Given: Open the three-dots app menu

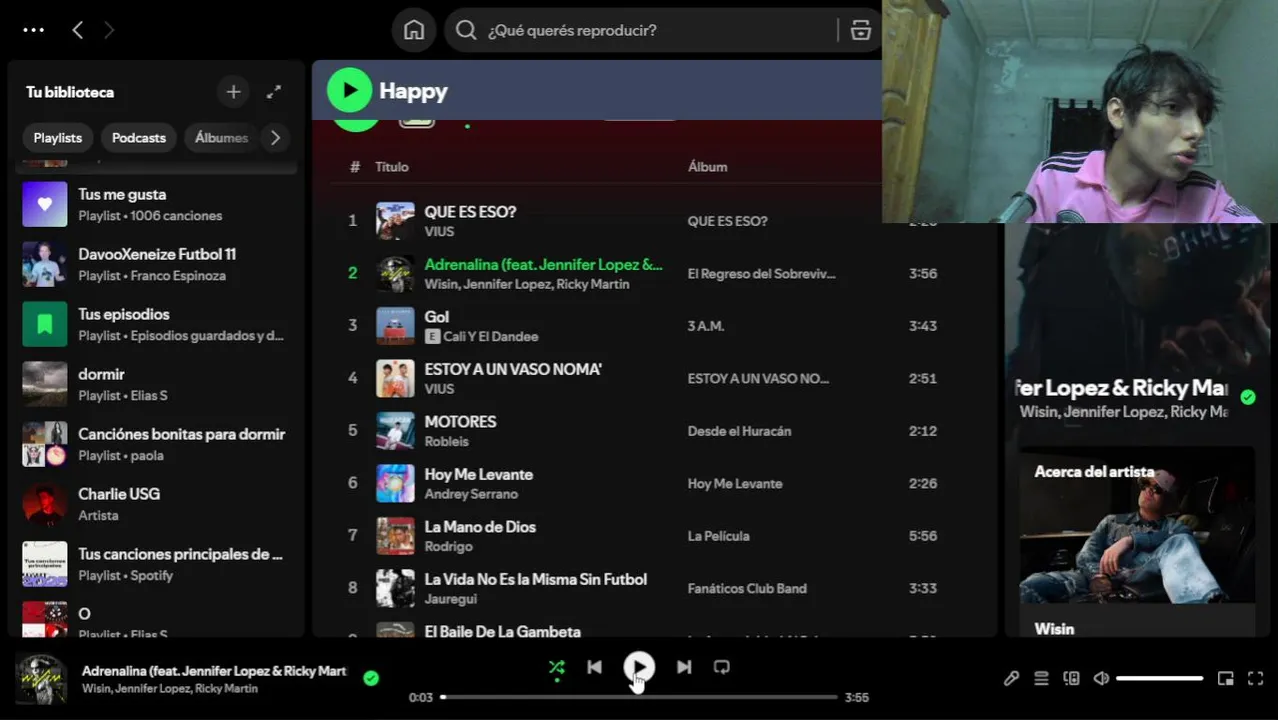Looking at the screenshot, I should point(33,30).
